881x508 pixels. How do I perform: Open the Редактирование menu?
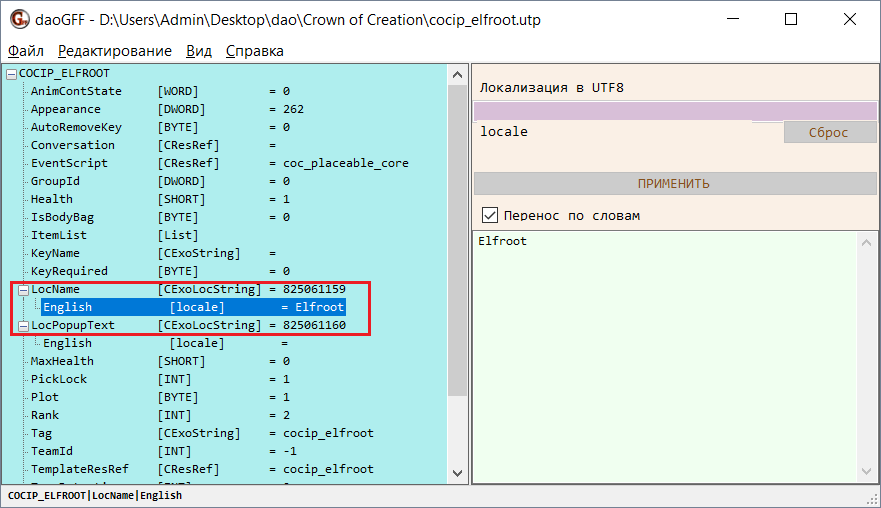coord(115,51)
